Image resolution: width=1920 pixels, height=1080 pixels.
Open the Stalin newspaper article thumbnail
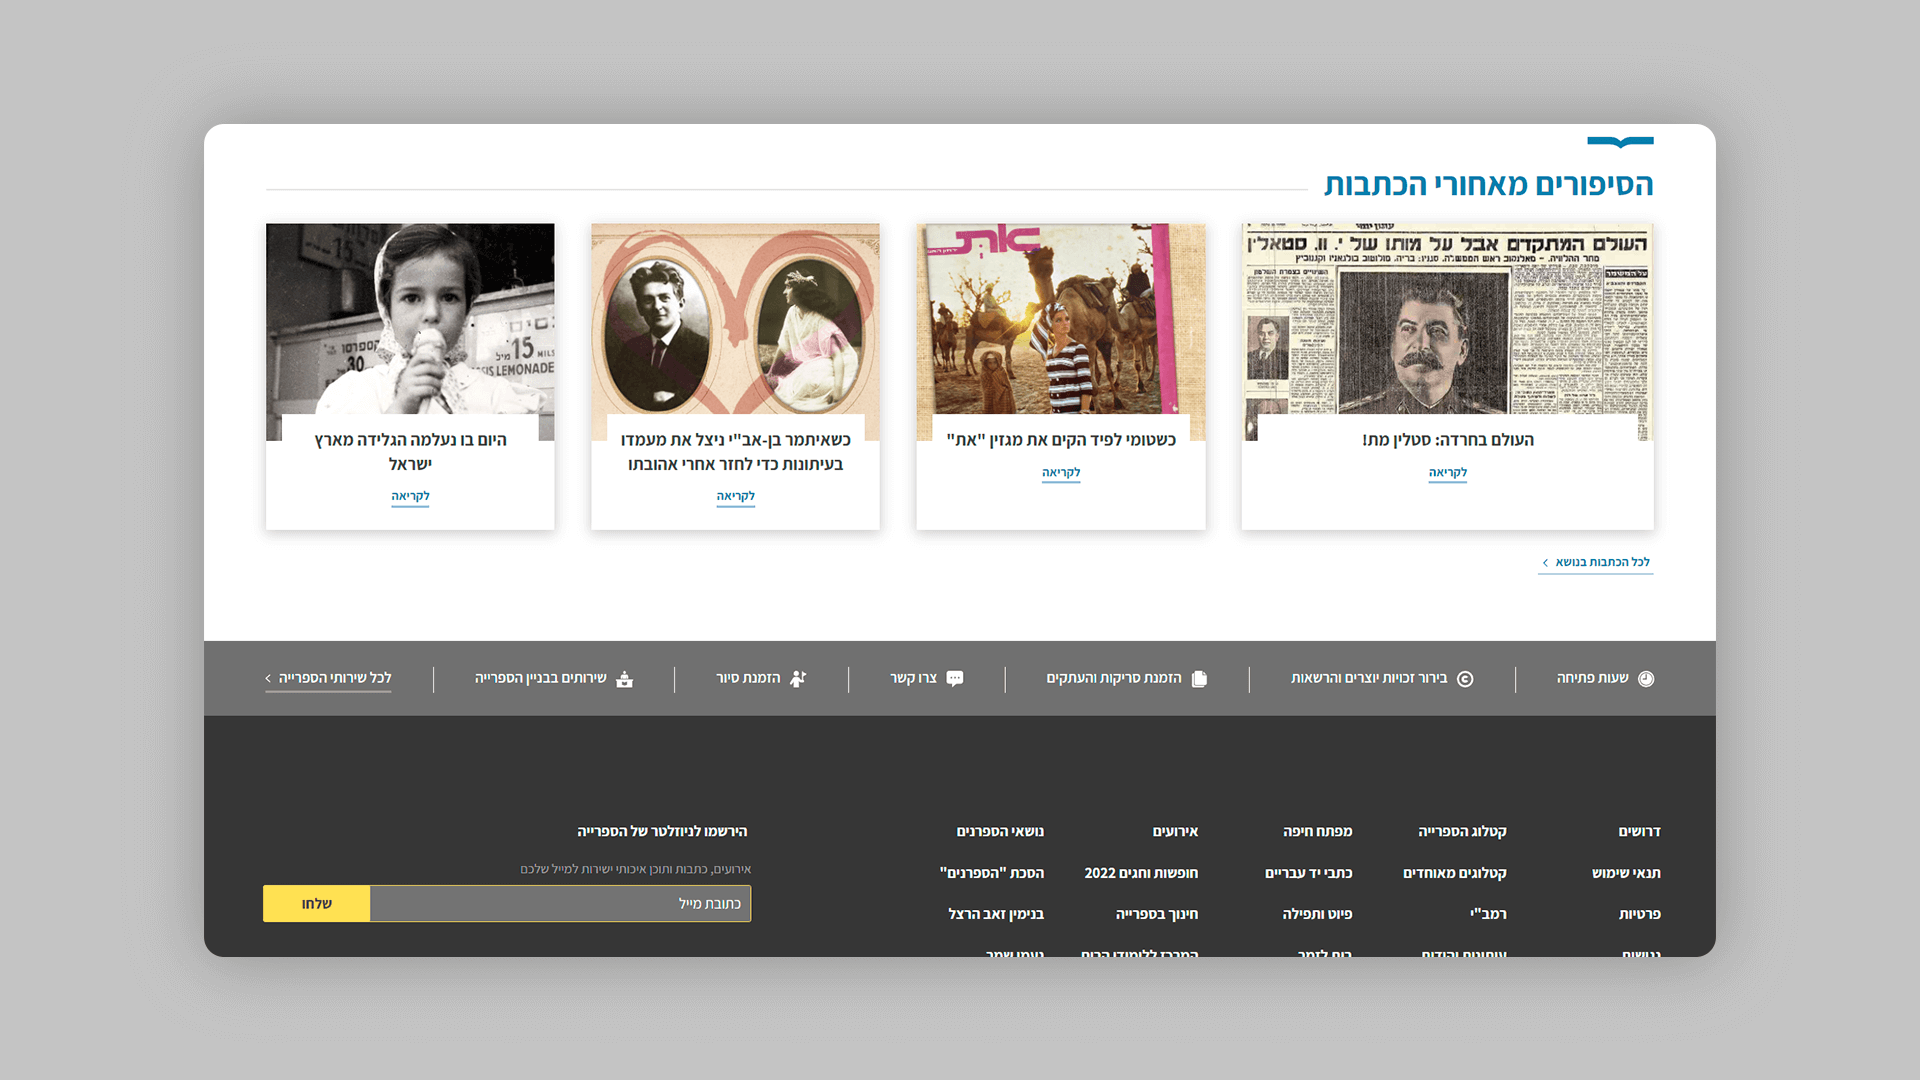tap(1447, 320)
